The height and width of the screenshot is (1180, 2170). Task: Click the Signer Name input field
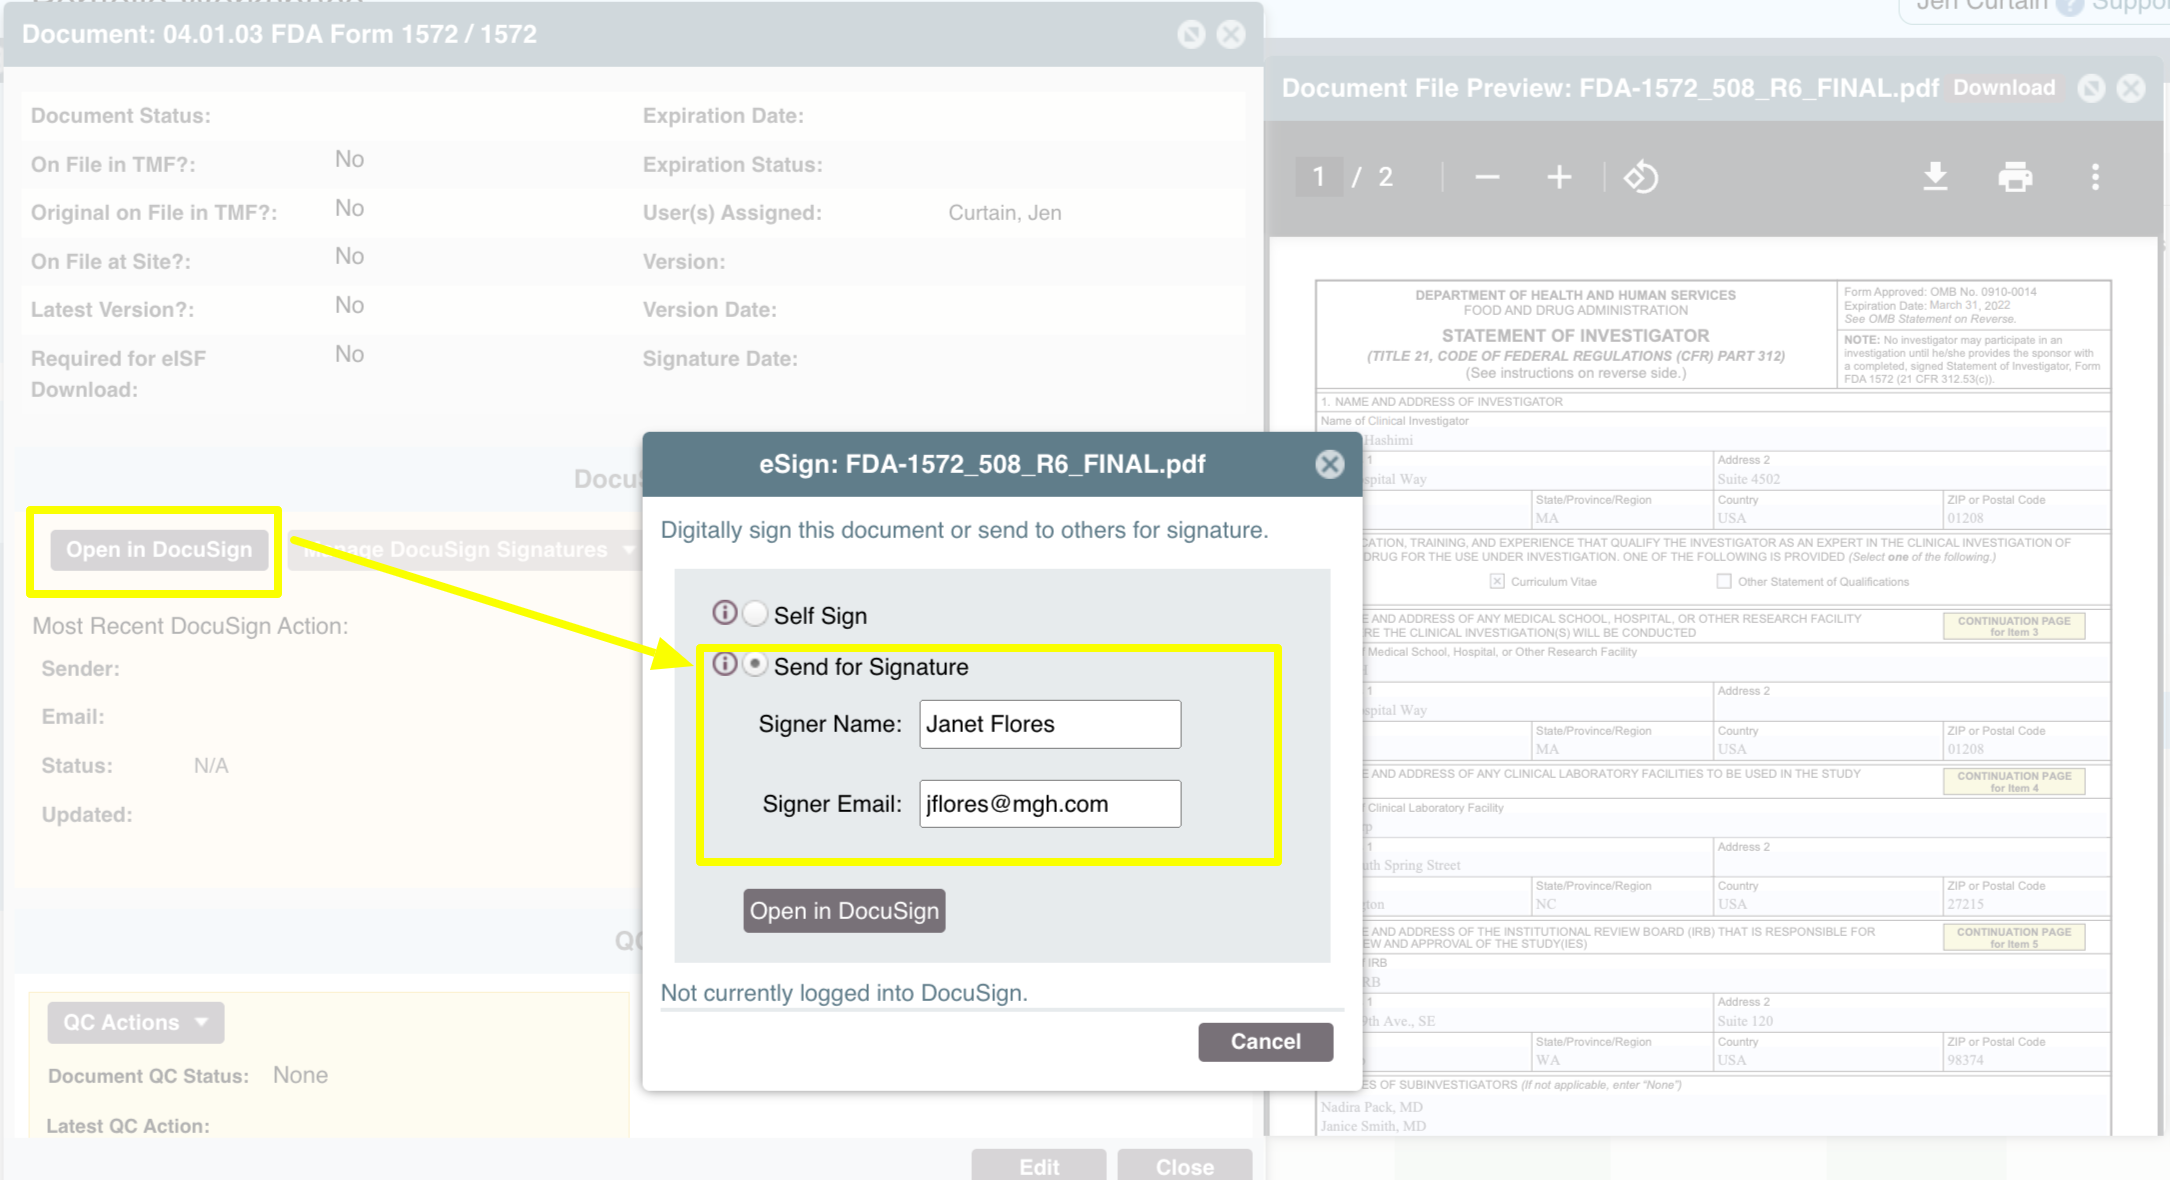[x=1050, y=724]
